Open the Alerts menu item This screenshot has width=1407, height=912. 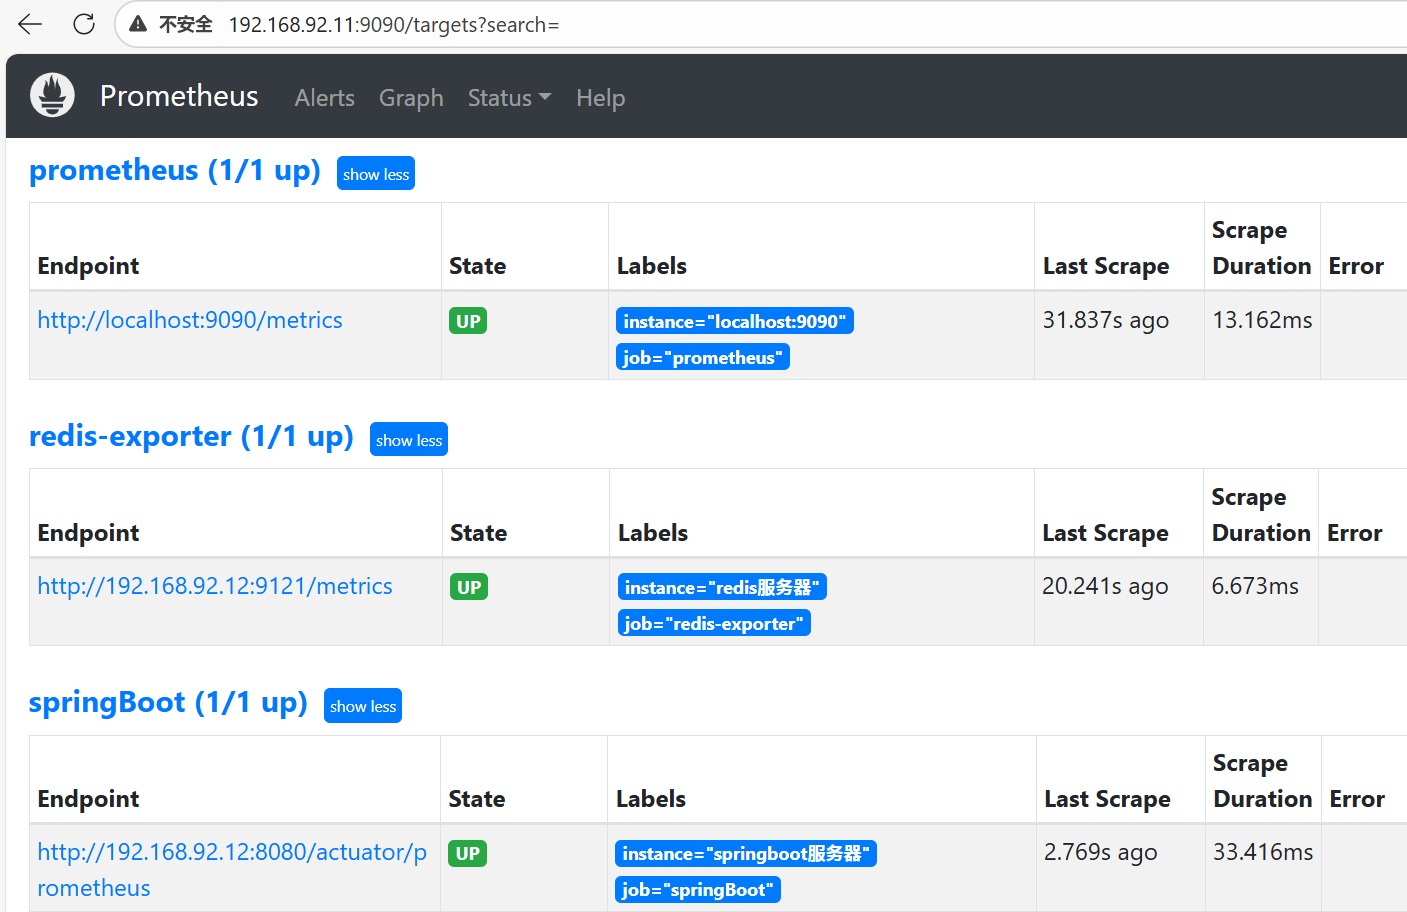(x=325, y=98)
